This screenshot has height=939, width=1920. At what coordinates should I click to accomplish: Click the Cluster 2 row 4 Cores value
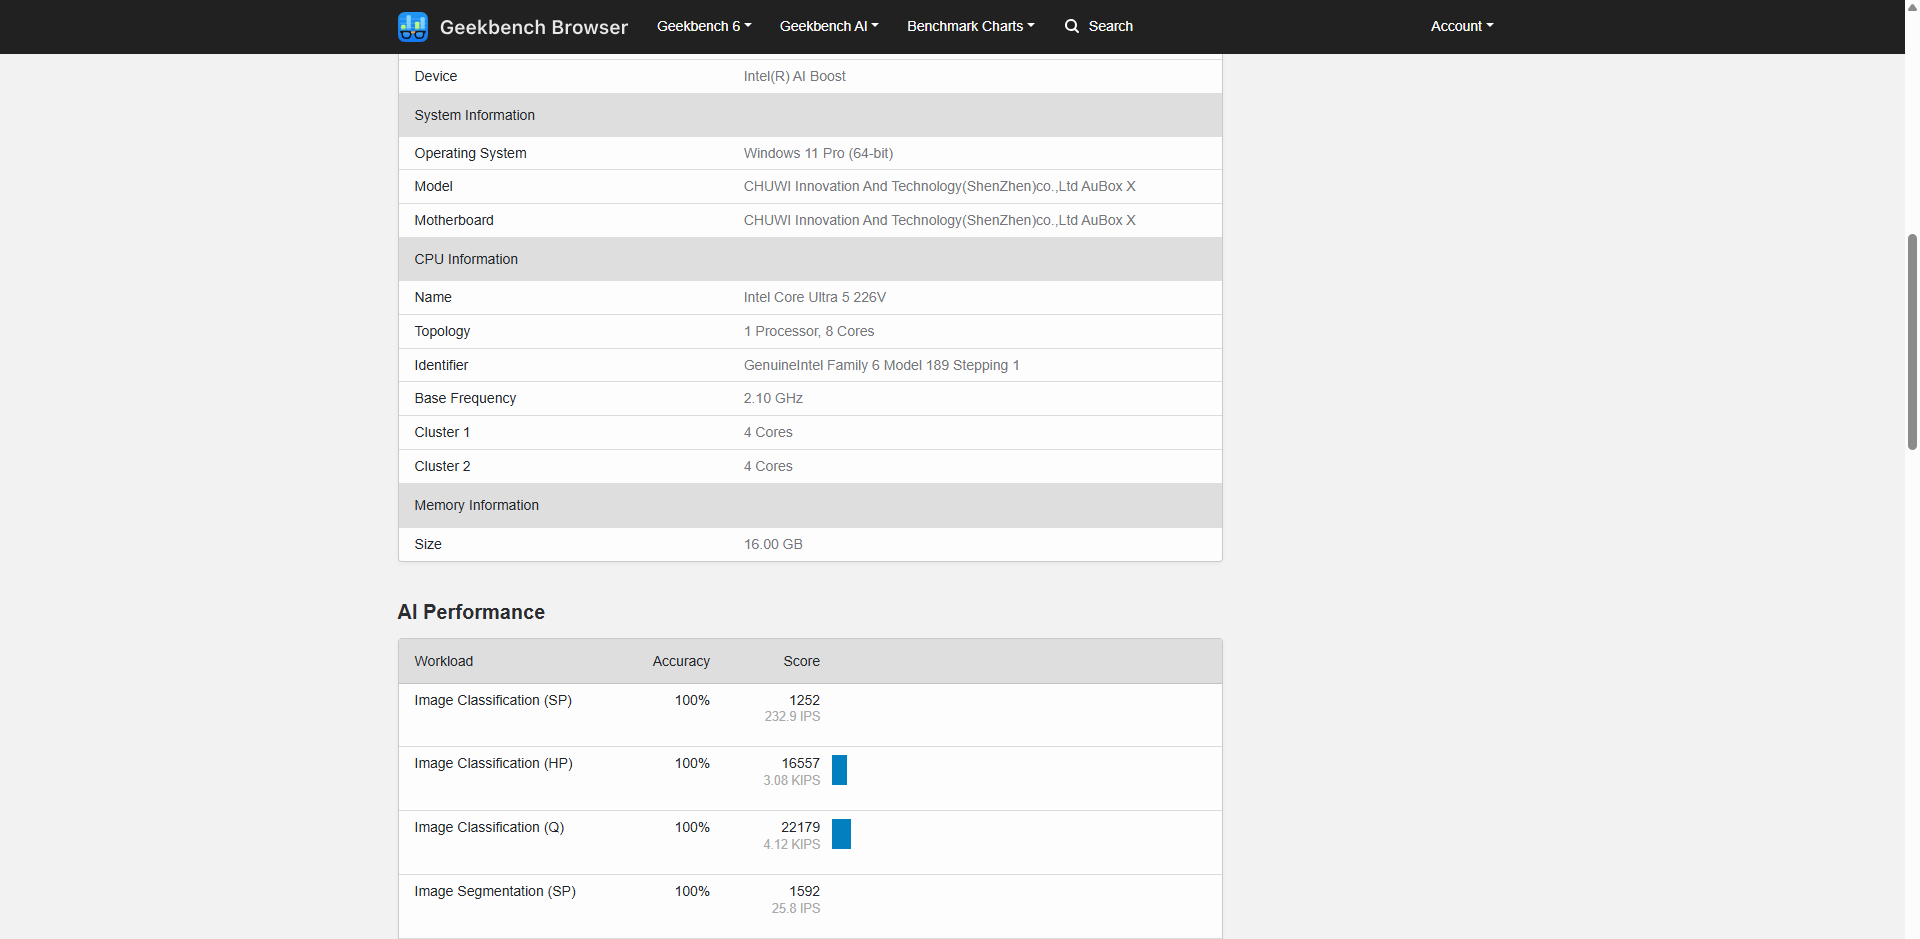[x=768, y=466]
